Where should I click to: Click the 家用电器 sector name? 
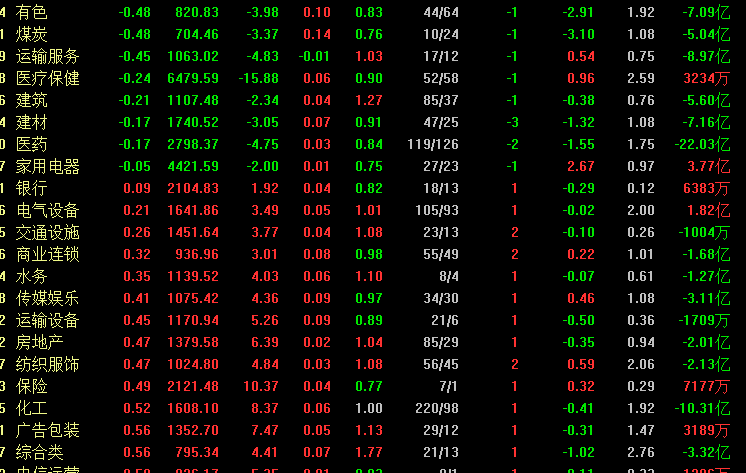(48, 166)
